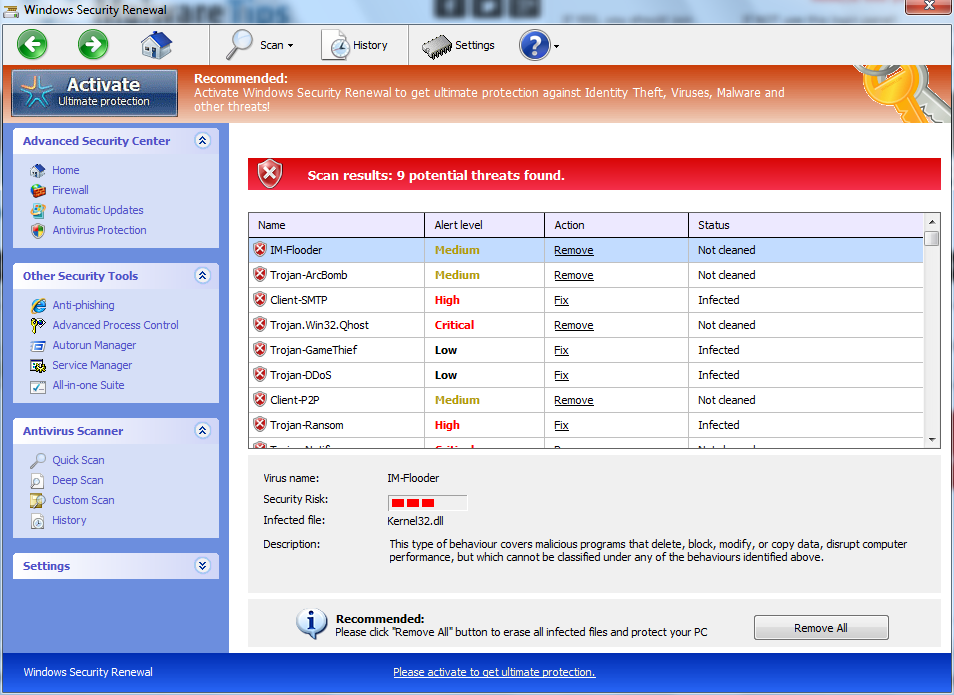This screenshot has width=954, height=695.
Task: Expand the Settings sidebar panel
Action: tap(203, 566)
